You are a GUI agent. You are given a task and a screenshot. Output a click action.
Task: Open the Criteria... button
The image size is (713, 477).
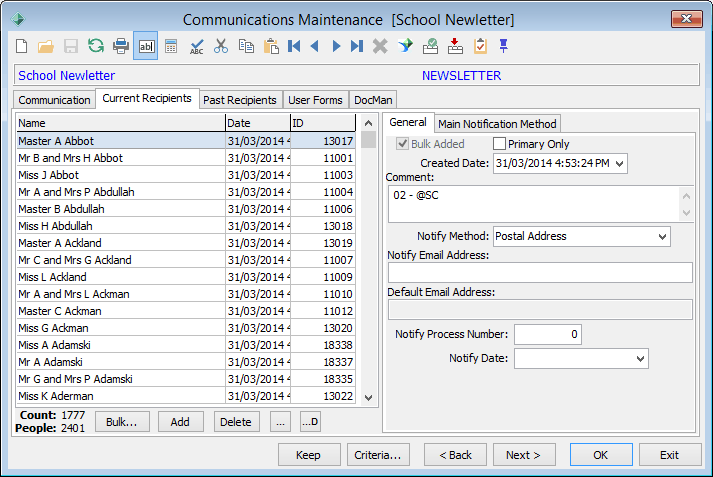[378, 455]
